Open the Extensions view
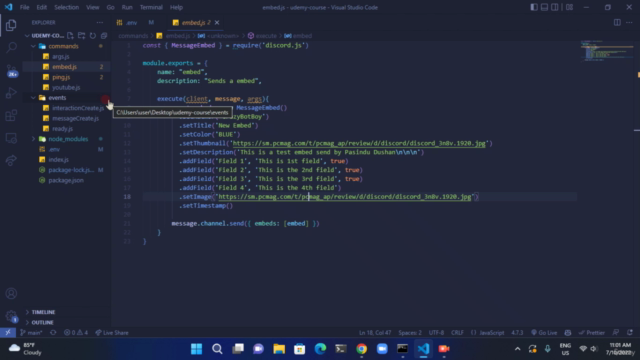The height and width of the screenshot is (360, 640). click(11, 116)
